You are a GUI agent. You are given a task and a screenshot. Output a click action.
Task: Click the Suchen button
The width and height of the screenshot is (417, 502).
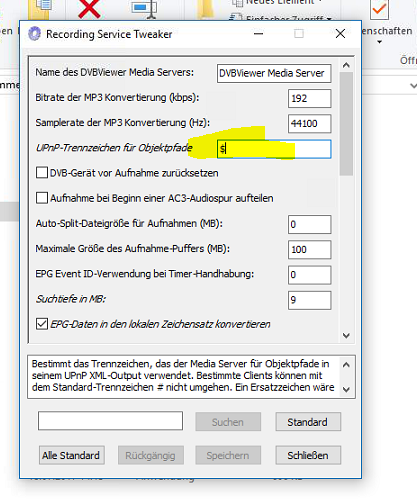click(228, 422)
